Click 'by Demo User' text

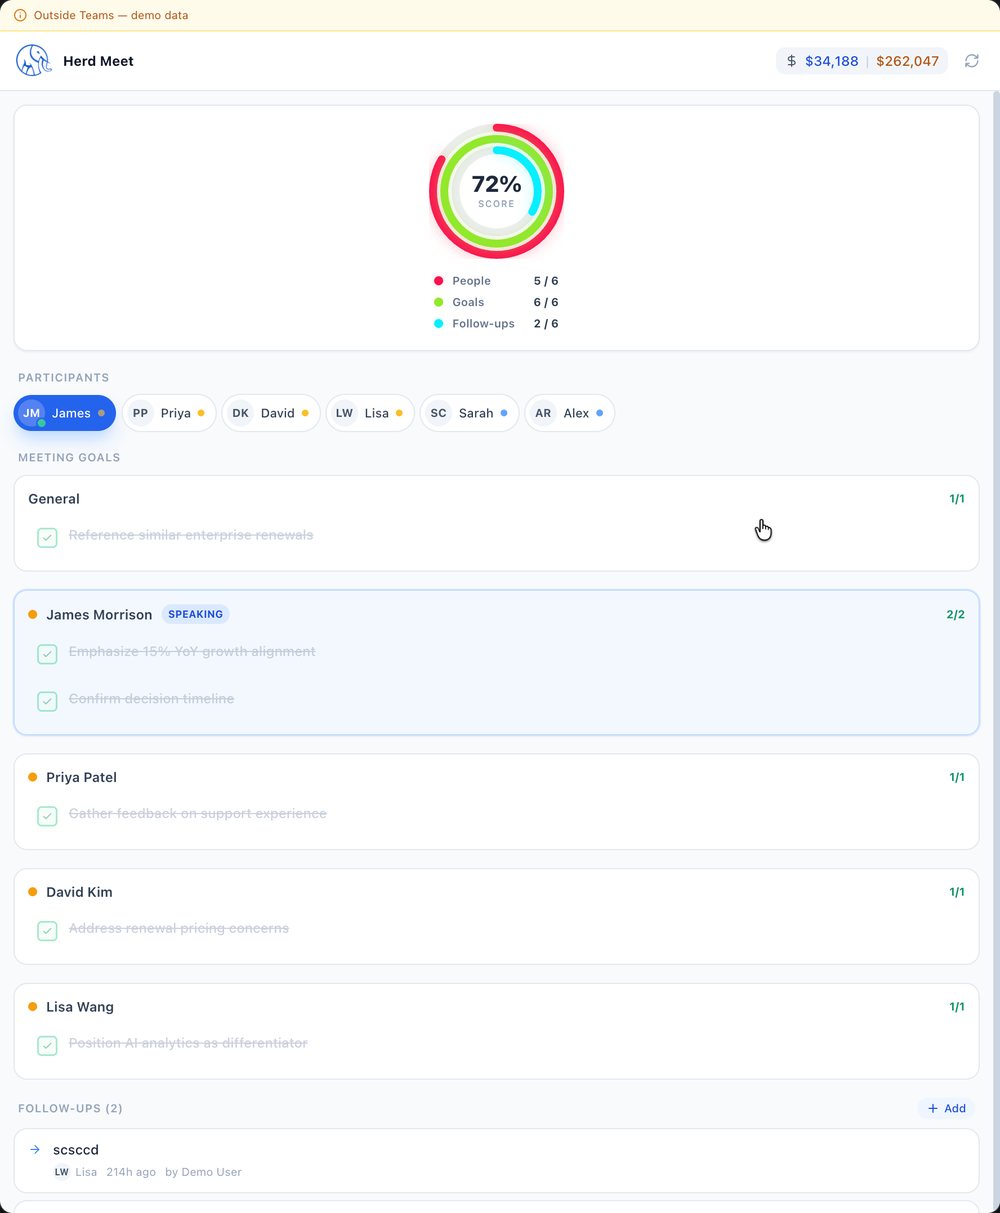pos(203,1172)
